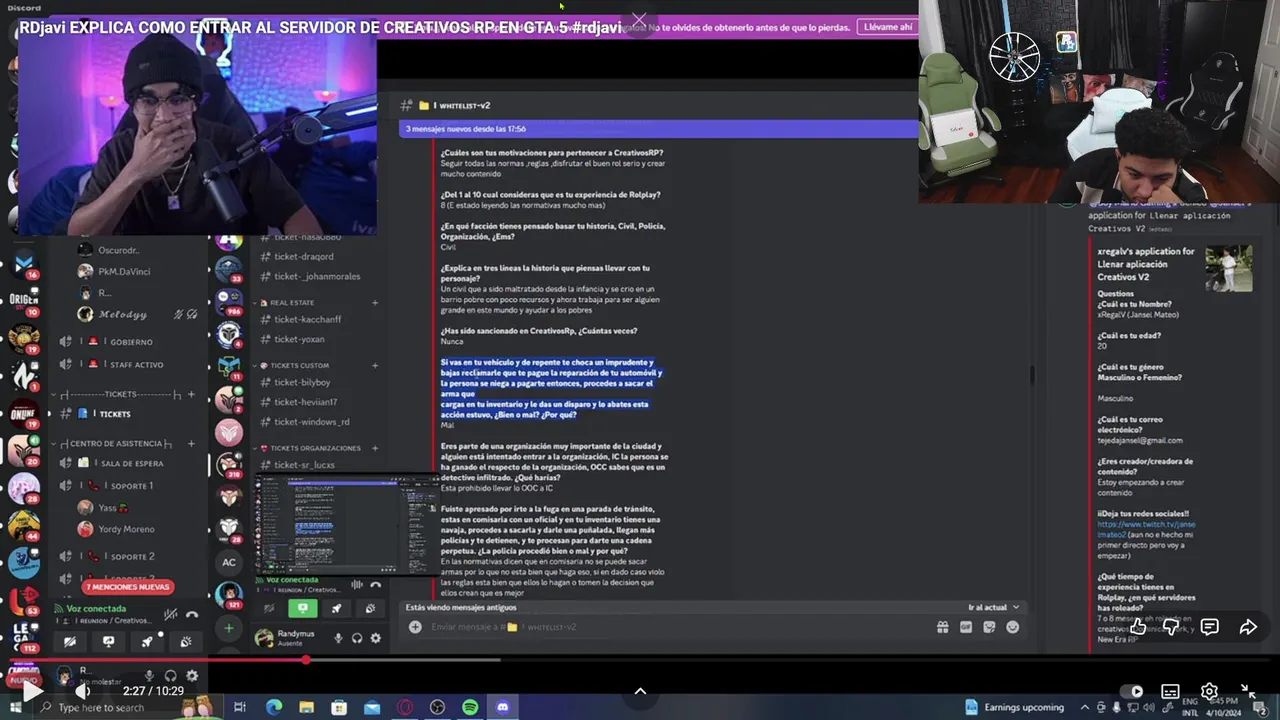Toggle the YouTube autoplay switch
Screen dimensions: 1280x720
(x=1131, y=691)
